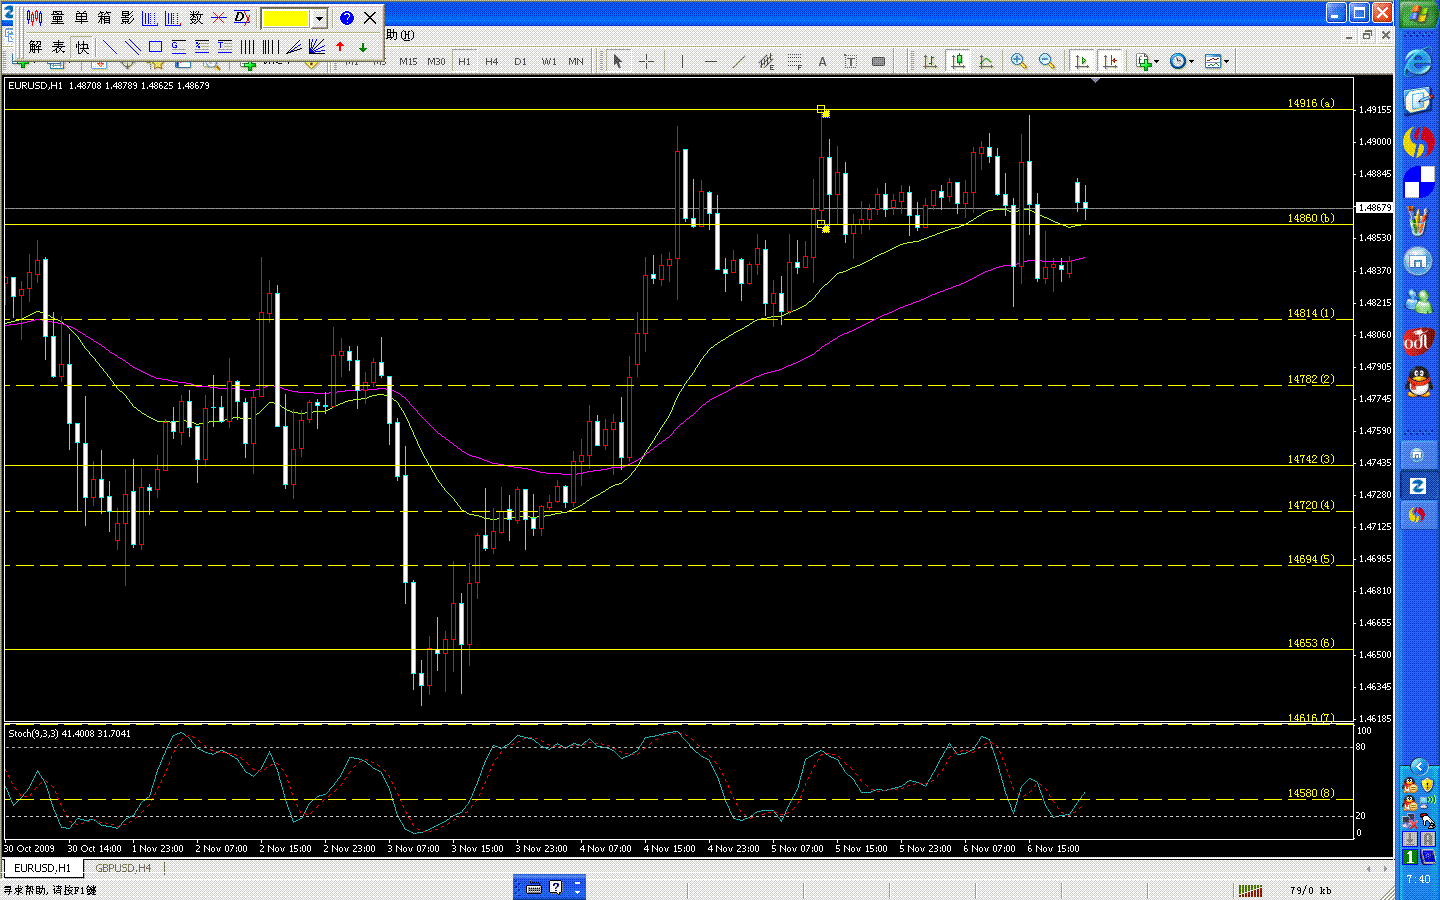Click the Stoch(9,3,3) indicator label
Screen dimensions: 1440x900
click(x=70, y=733)
